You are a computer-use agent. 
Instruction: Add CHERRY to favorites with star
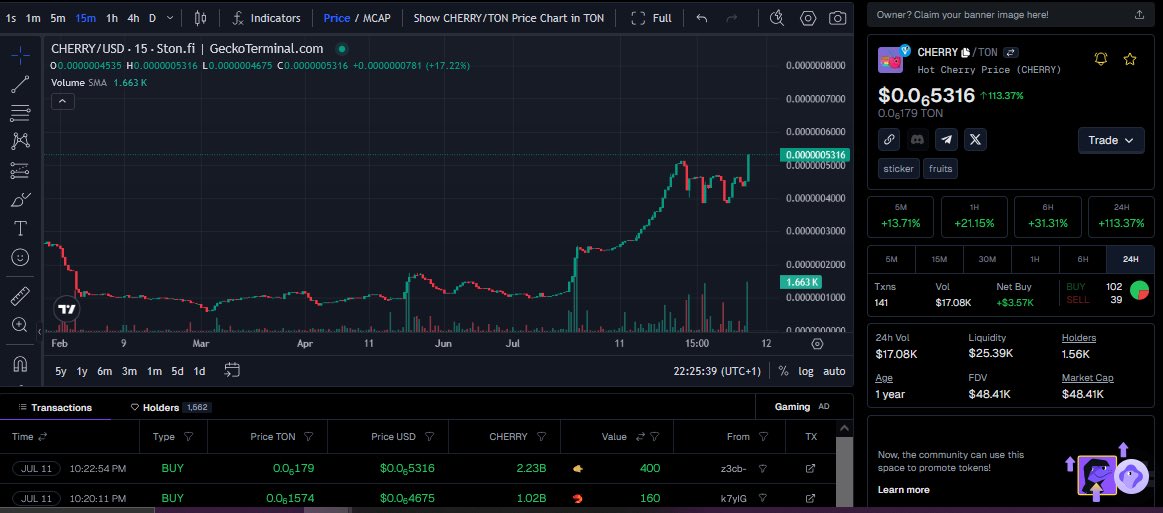(1130, 59)
